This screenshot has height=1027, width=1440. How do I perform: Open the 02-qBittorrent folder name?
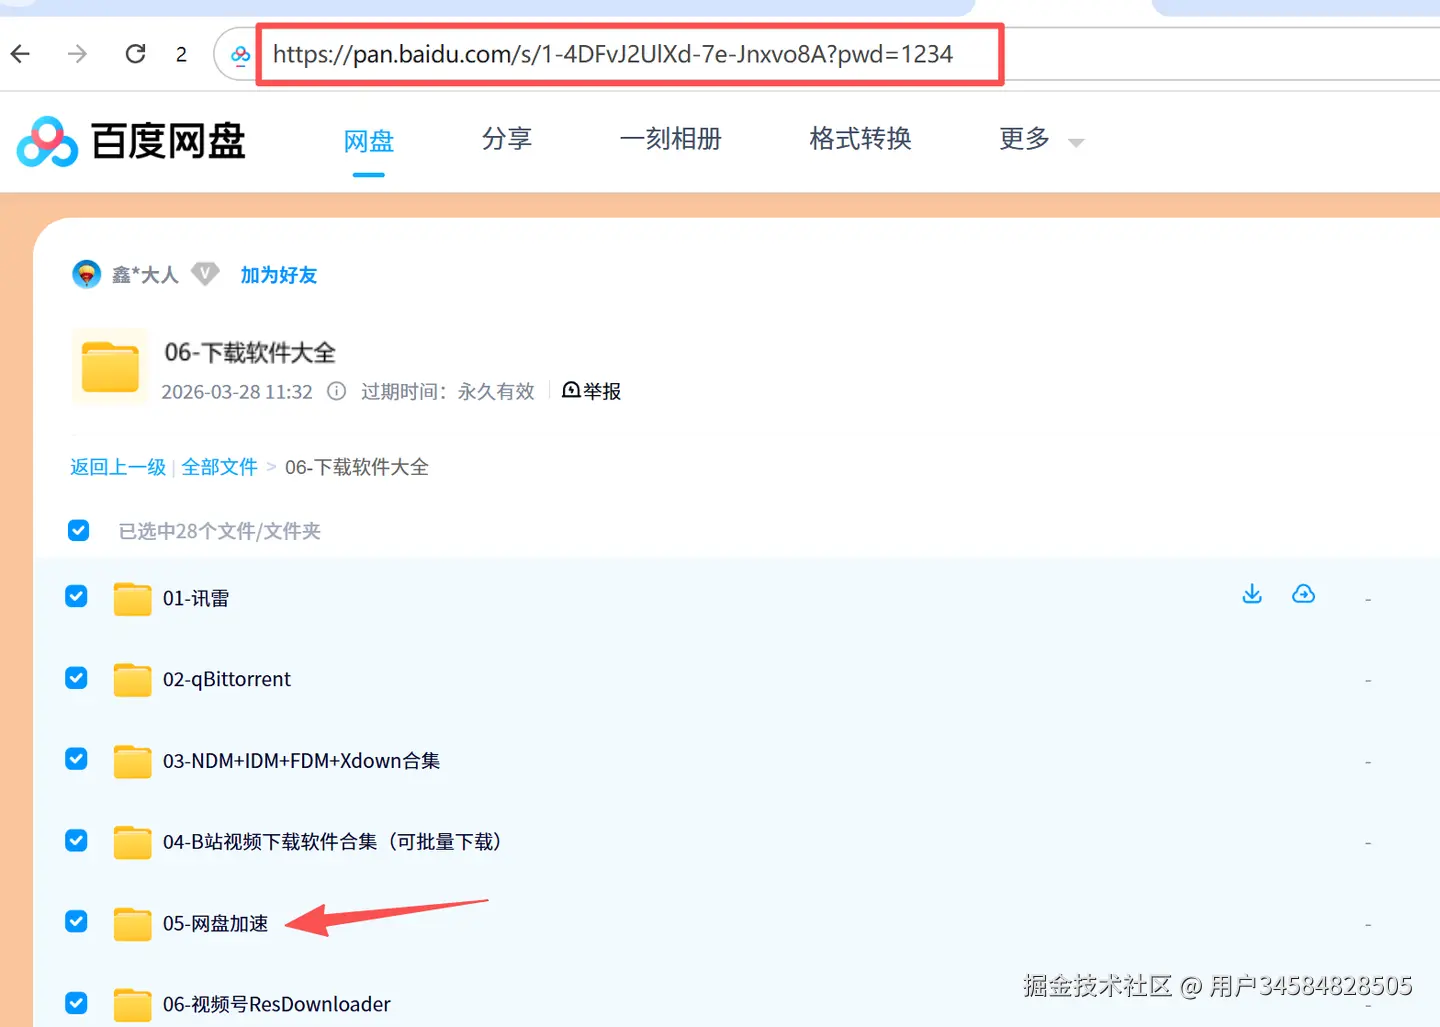(x=227, y=679)
